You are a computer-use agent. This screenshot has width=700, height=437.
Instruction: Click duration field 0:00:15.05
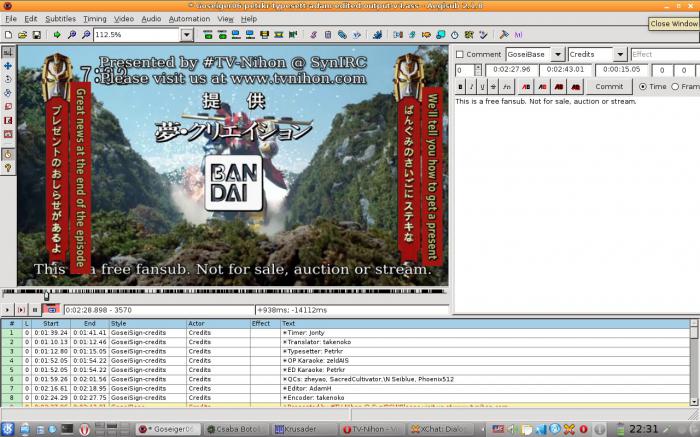[621, 70]
